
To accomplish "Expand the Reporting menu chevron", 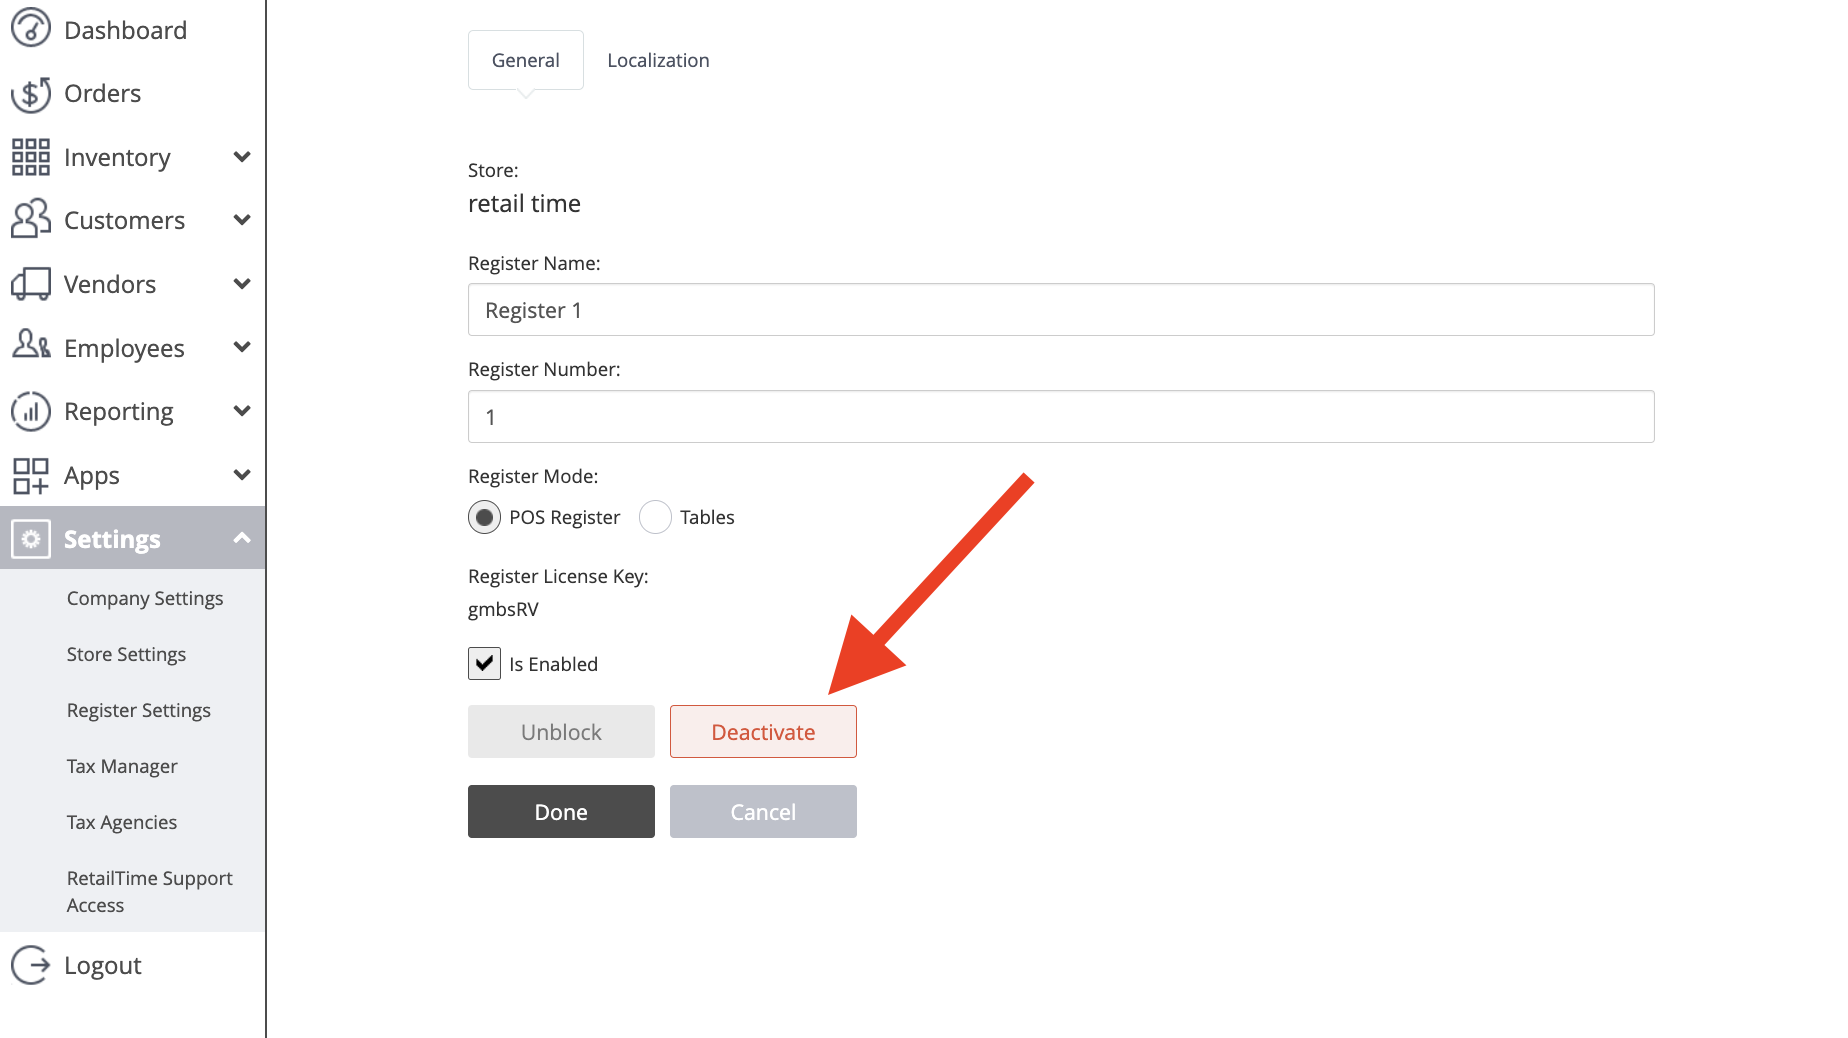I will click(x=241, y=411).
